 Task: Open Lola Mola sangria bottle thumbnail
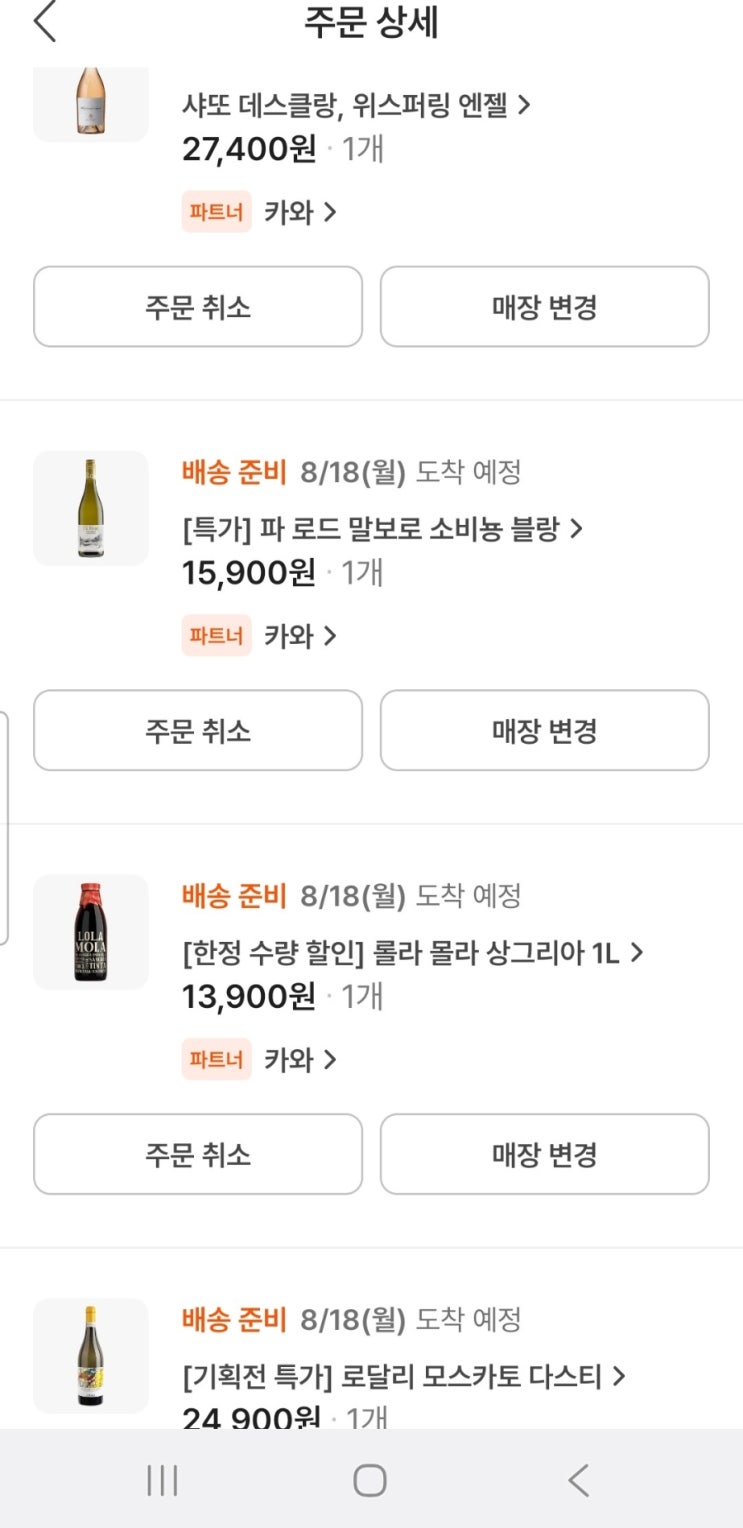point(90,932)
